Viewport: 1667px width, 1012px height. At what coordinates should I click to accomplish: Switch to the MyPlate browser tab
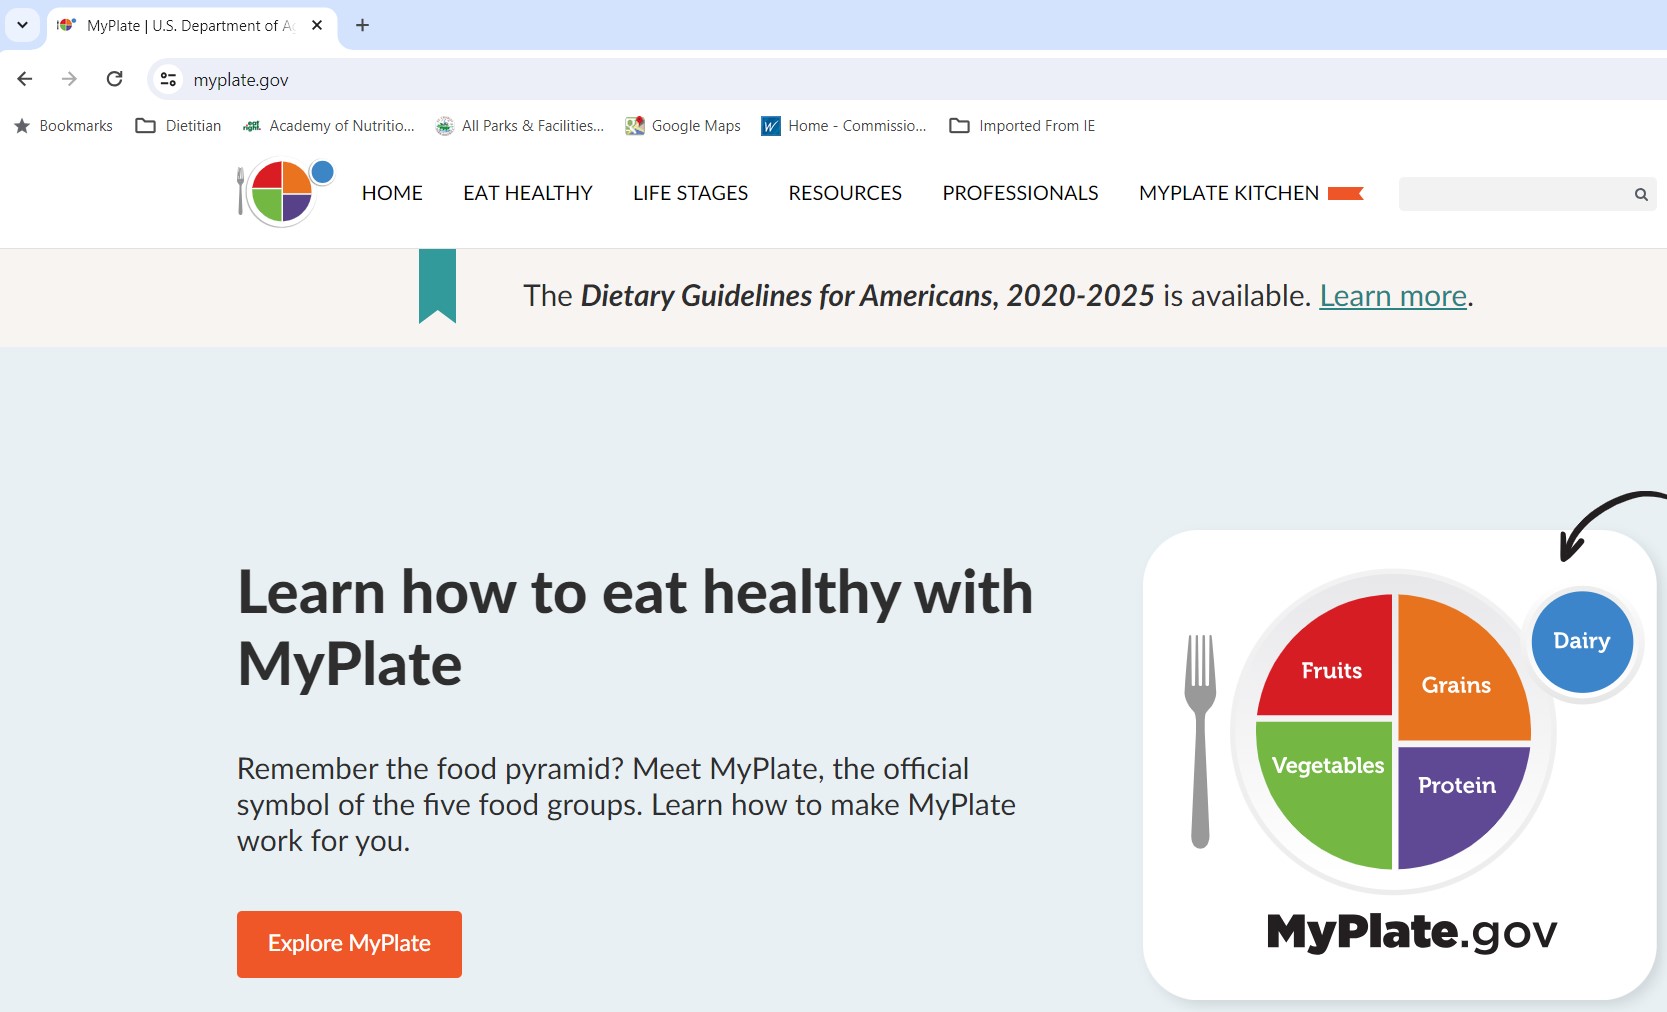[x=180, y=25]
